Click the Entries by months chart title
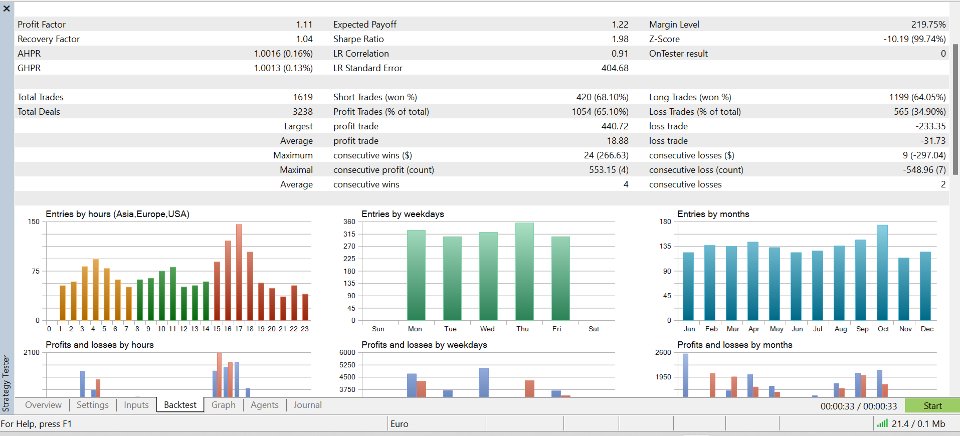The height and width of the screenshot is (436, 960). point(713,214)
